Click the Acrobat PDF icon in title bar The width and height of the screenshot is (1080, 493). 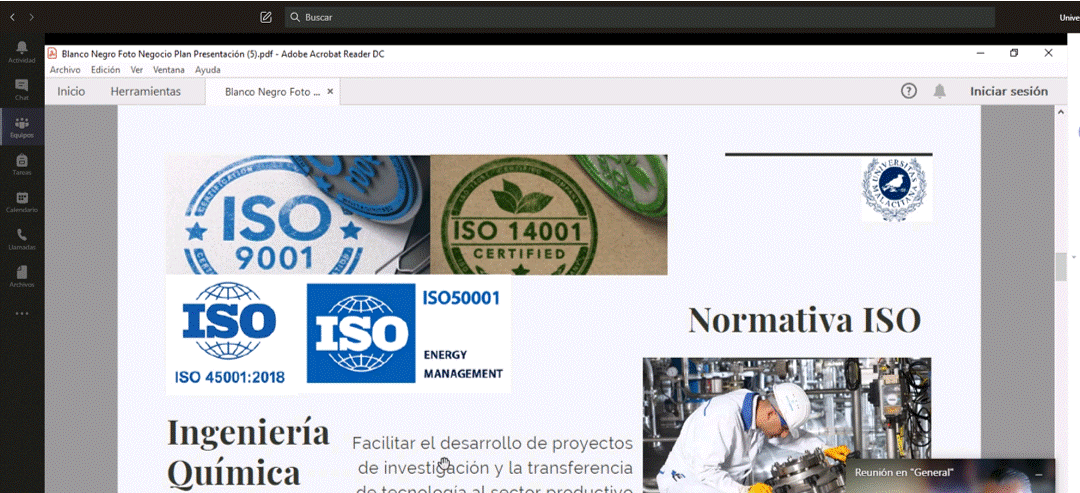point(52,53)
